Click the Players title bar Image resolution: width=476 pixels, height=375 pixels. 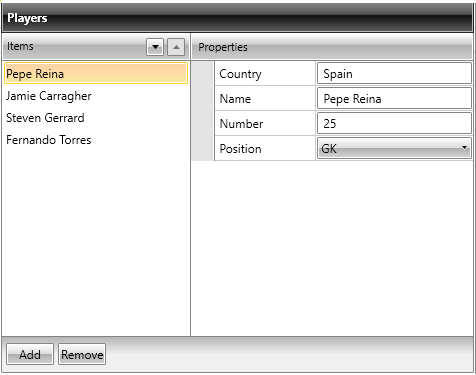(238, 18)
